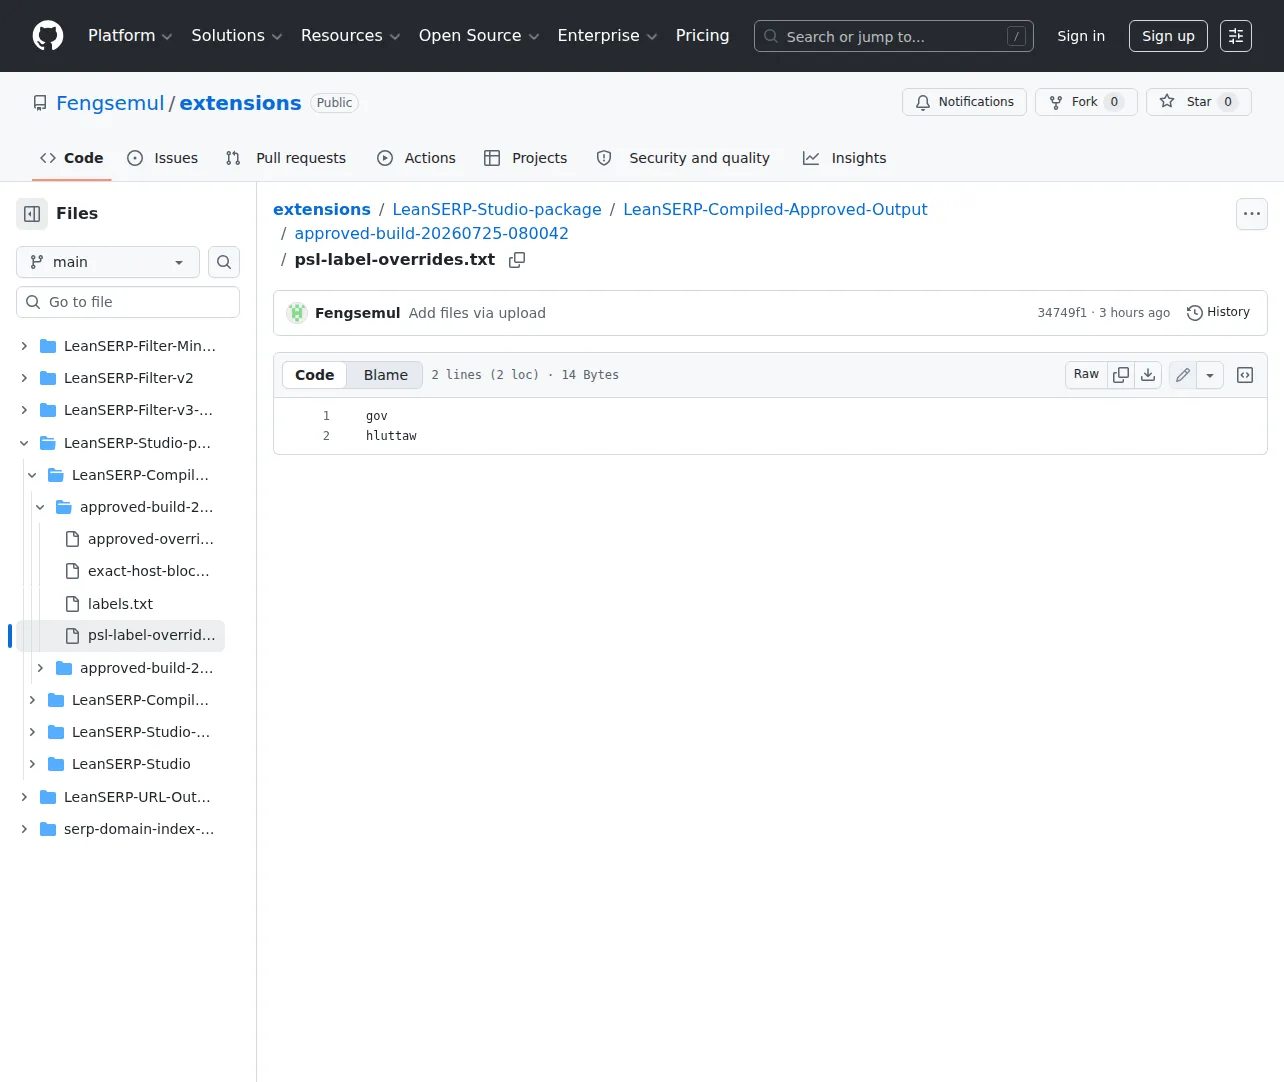The image size is (1284, 1082).
Task: Expand the LeanSERP-URL-Out… folder
Action: pos(24,797)
